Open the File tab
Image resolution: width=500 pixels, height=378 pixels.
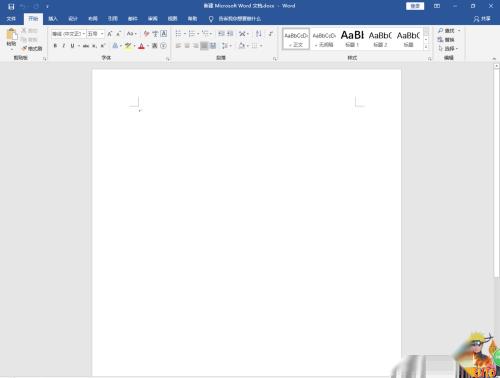pyautogui.click(x=11, y=19)
